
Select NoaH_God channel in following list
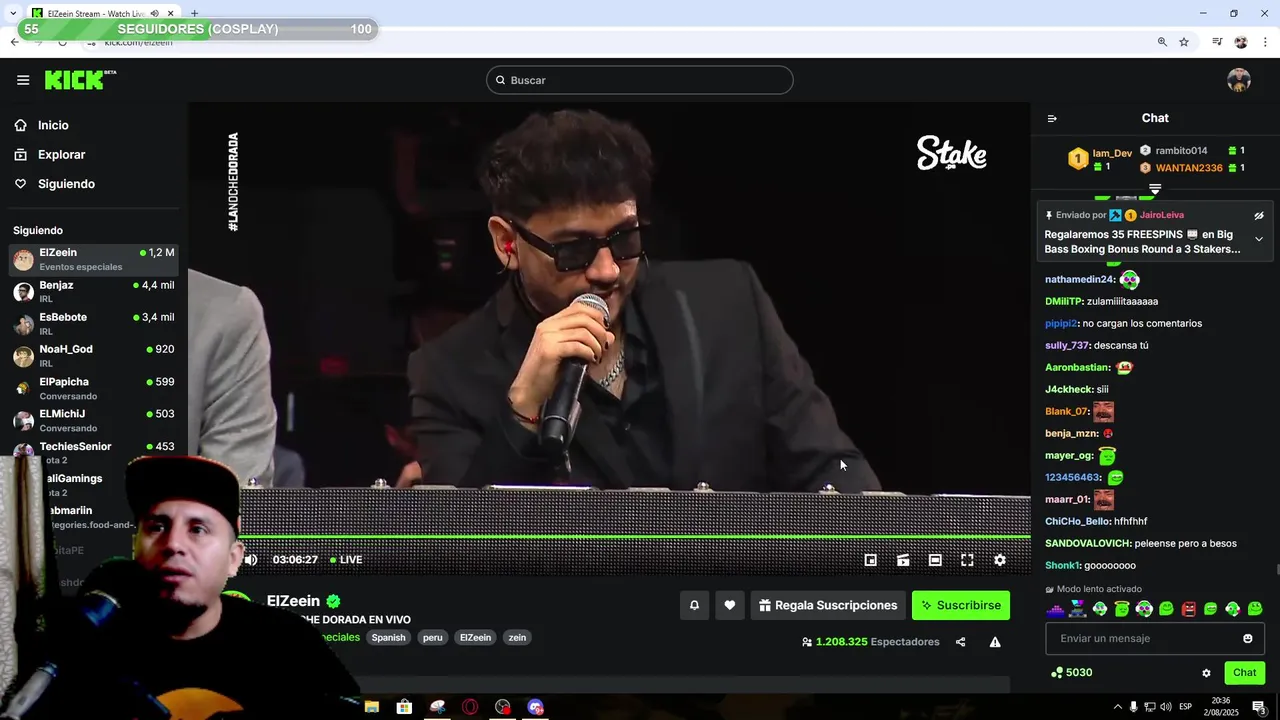click(x=93, y=355)
